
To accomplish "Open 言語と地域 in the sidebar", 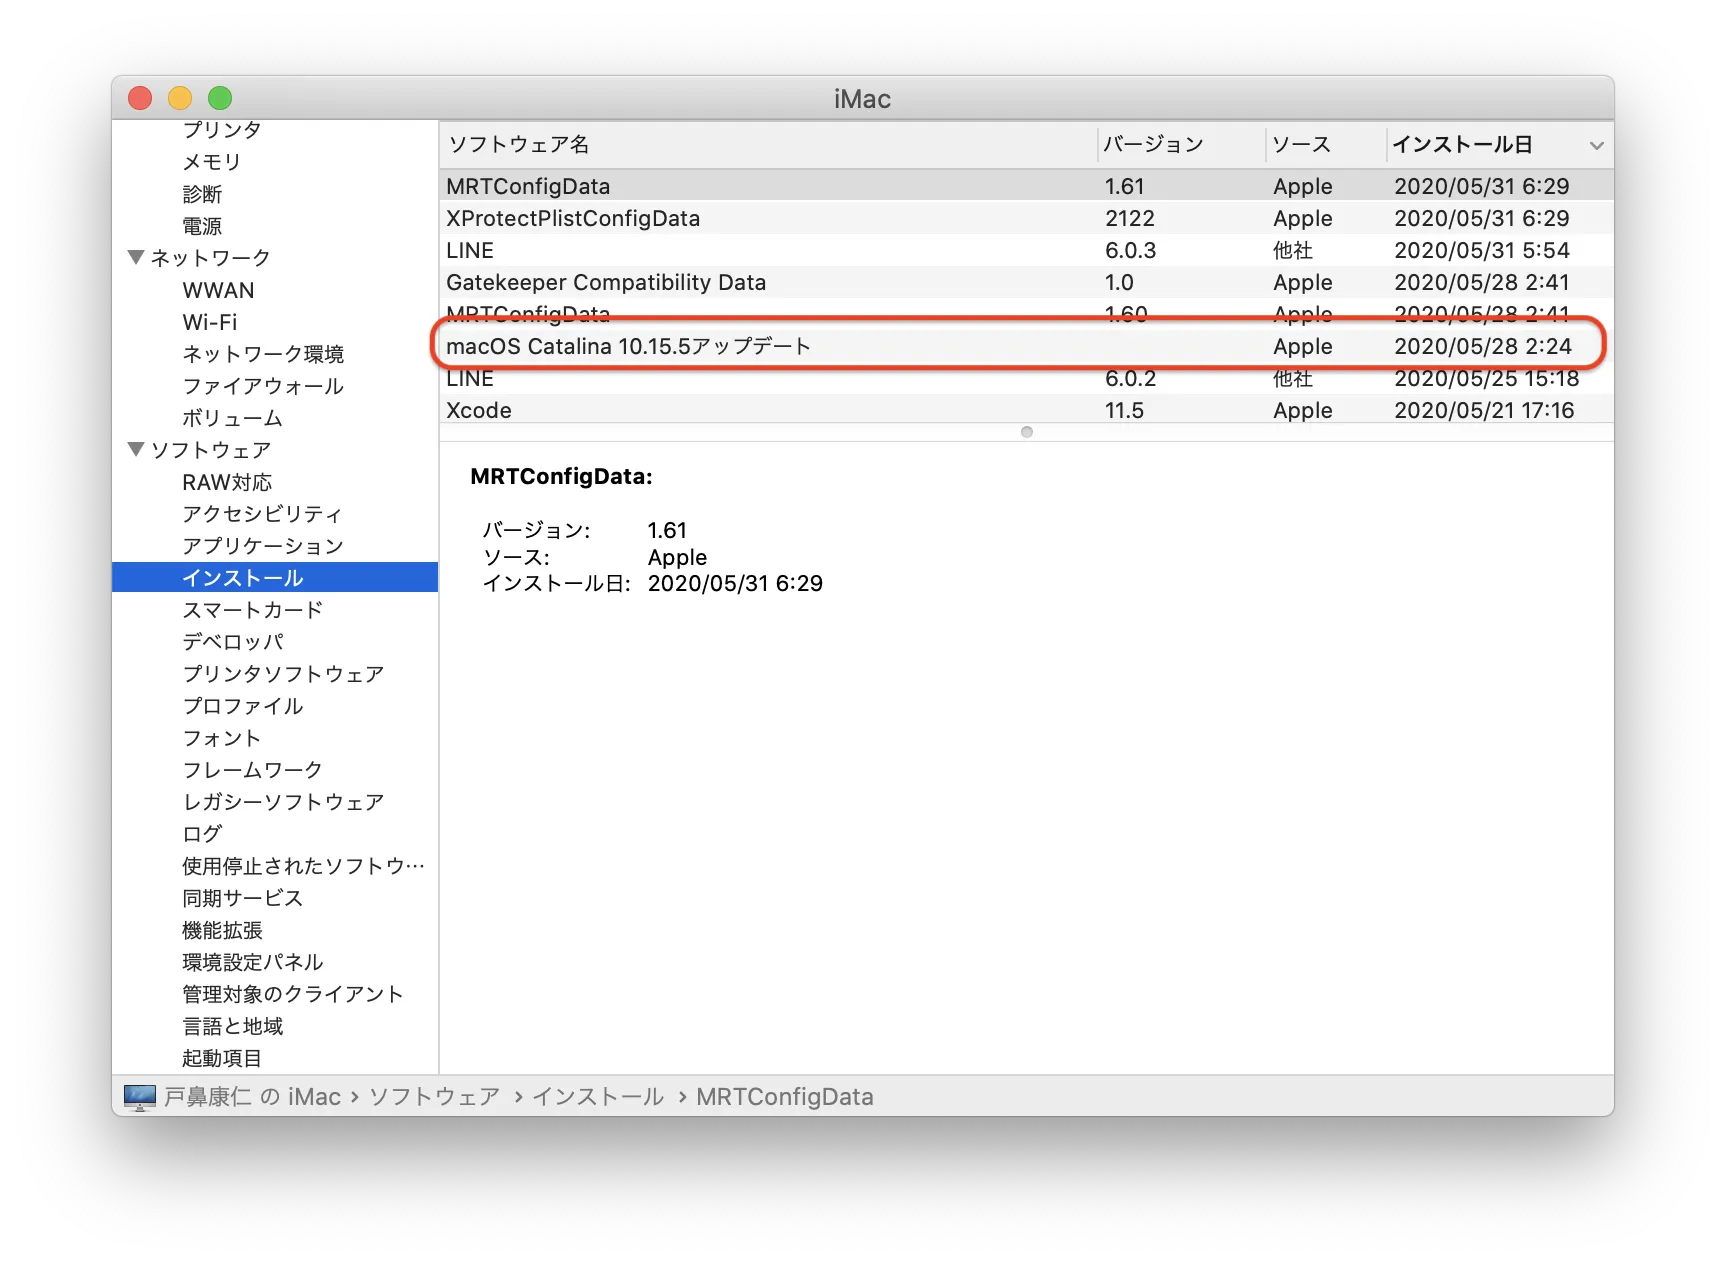I will coord(232,1026).
